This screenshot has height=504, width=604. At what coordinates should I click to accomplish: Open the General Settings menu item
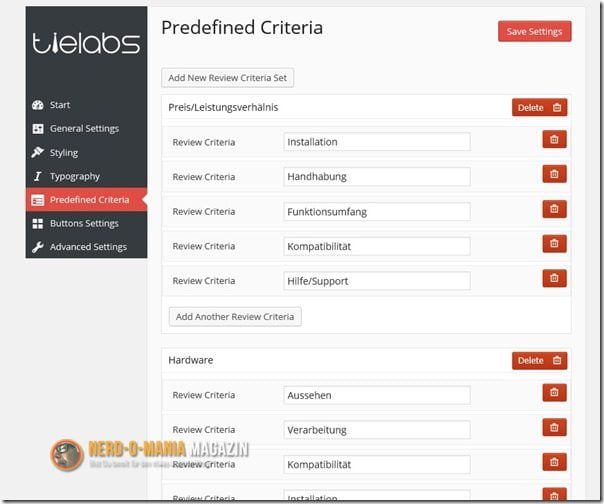tap(84, 129)
